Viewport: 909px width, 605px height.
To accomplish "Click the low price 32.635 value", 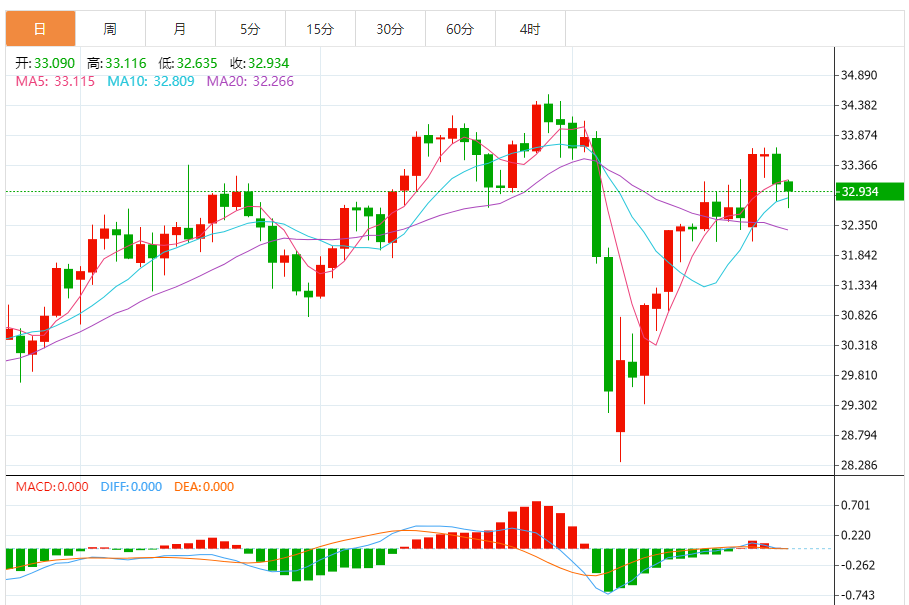I will [x=197, y=63].
